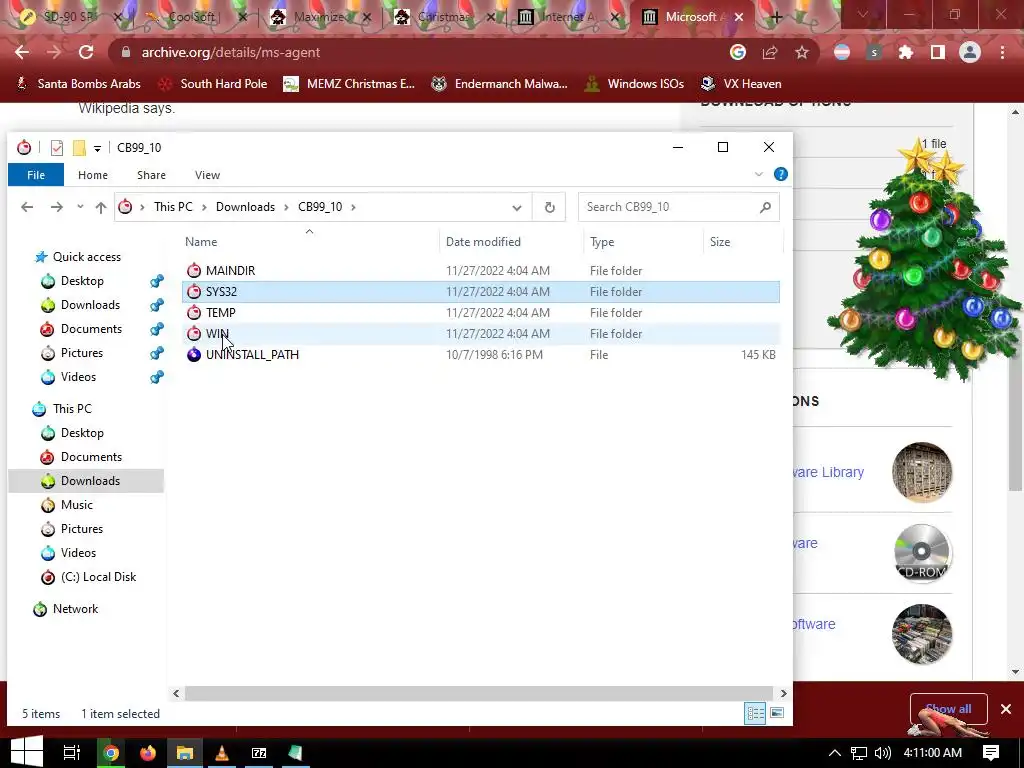
Task: Show hidden system tray icons
Action: tap(834, 753)
